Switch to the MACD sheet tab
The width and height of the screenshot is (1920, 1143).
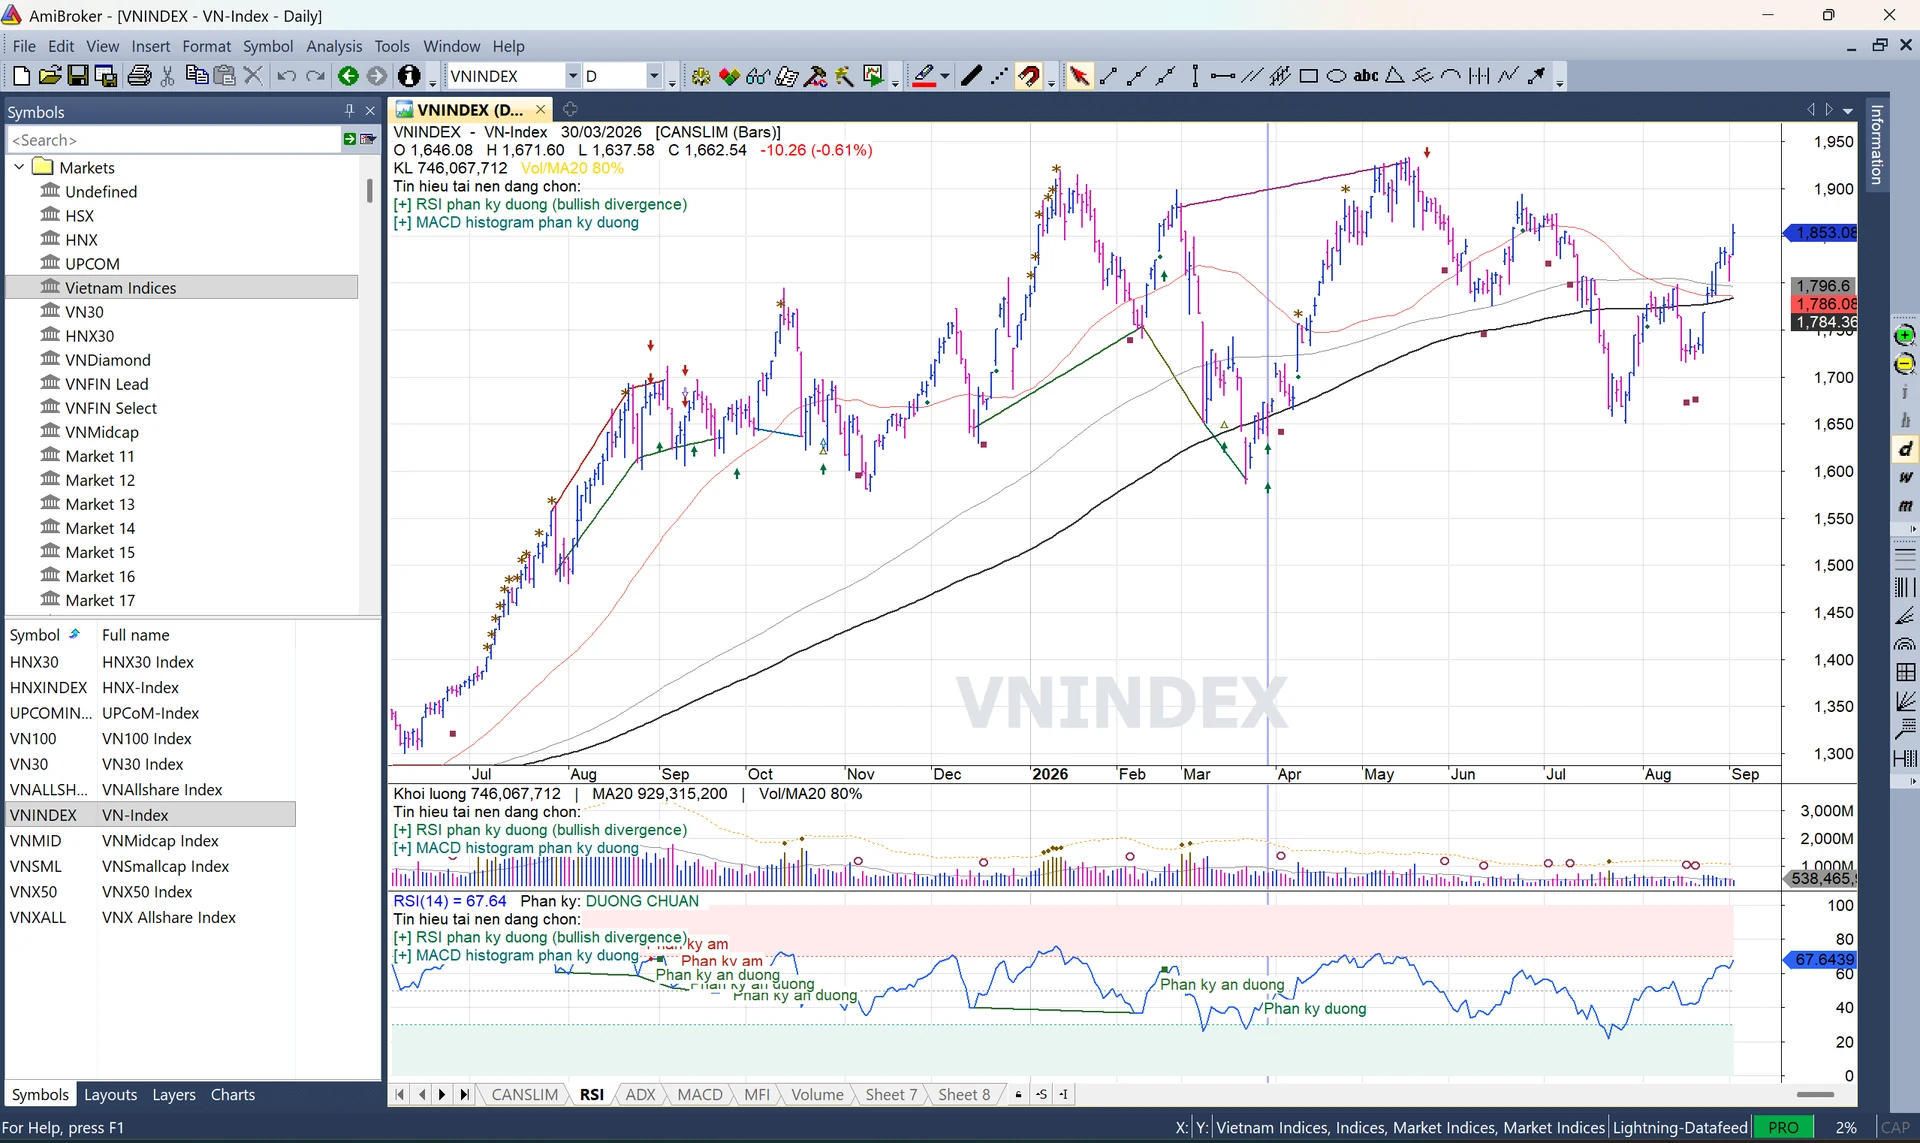[700, 1094]
